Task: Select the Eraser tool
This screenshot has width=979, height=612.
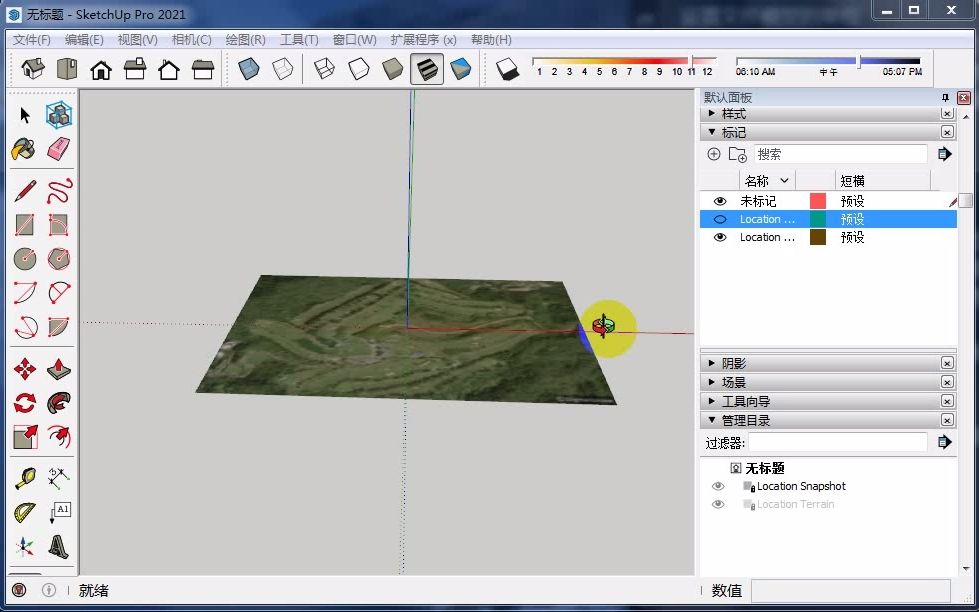Action: pos(59,148)
